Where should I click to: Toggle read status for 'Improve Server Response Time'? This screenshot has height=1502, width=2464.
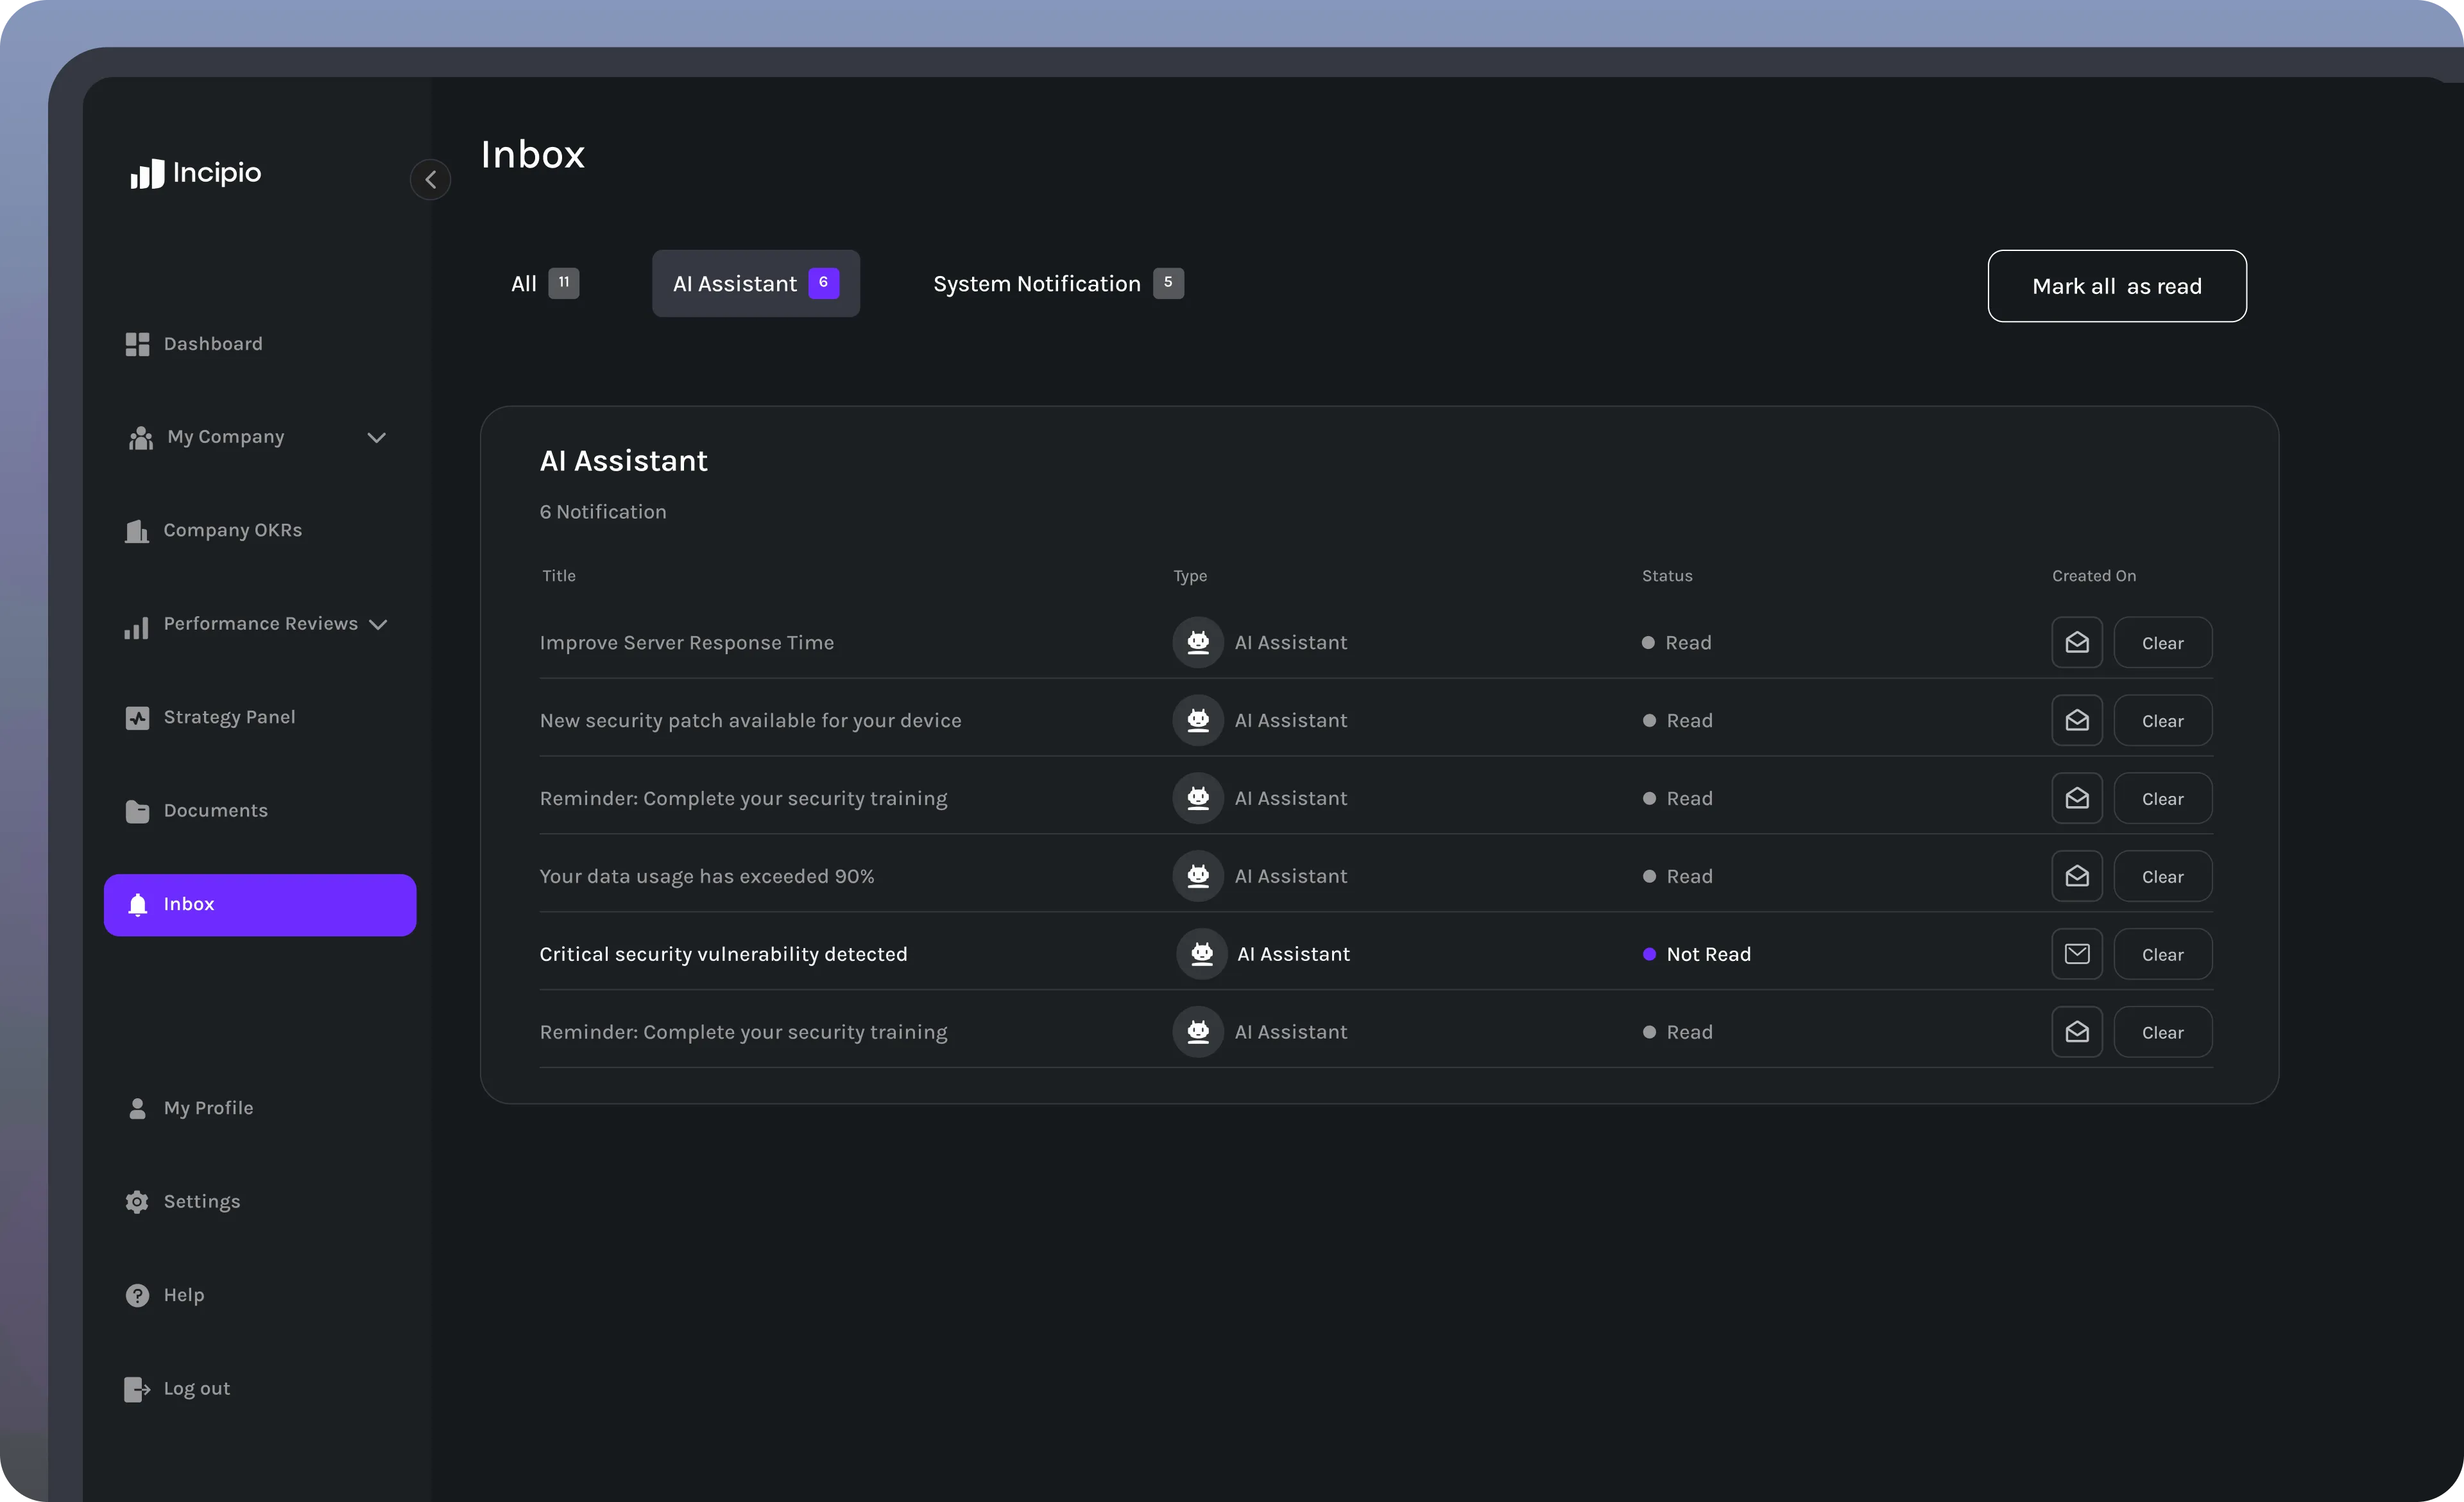[x=2077, y=643]
